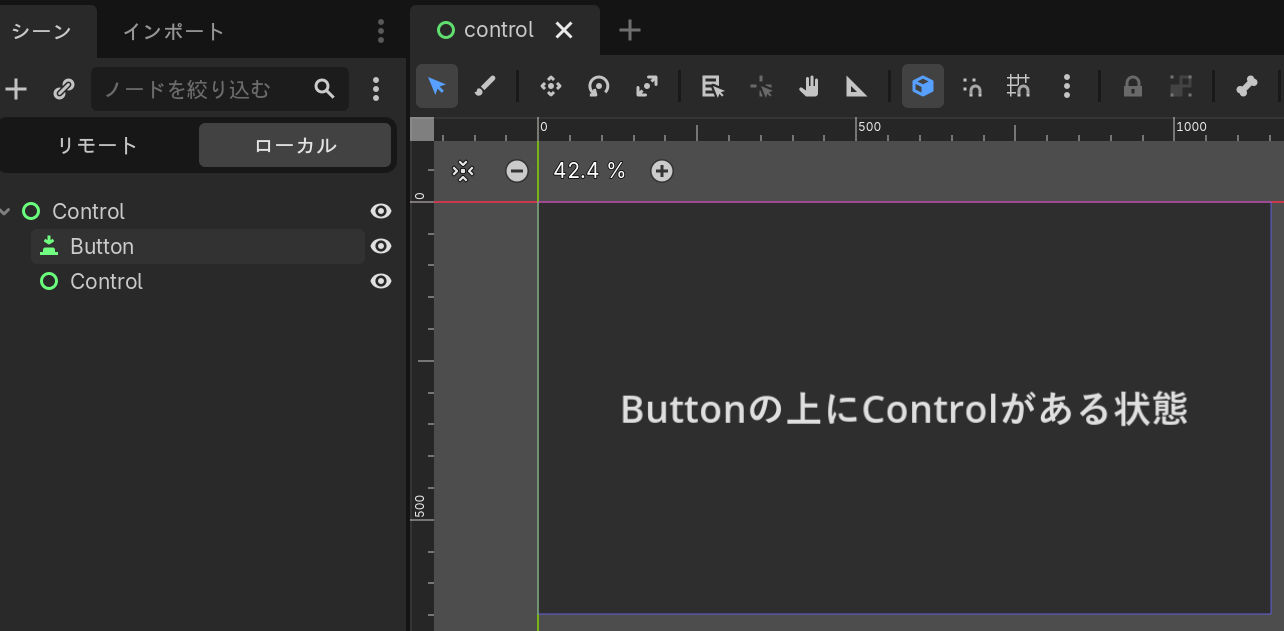1284x631 pixels.
Task: Lock the selected node
Action: pos(1132,86)
